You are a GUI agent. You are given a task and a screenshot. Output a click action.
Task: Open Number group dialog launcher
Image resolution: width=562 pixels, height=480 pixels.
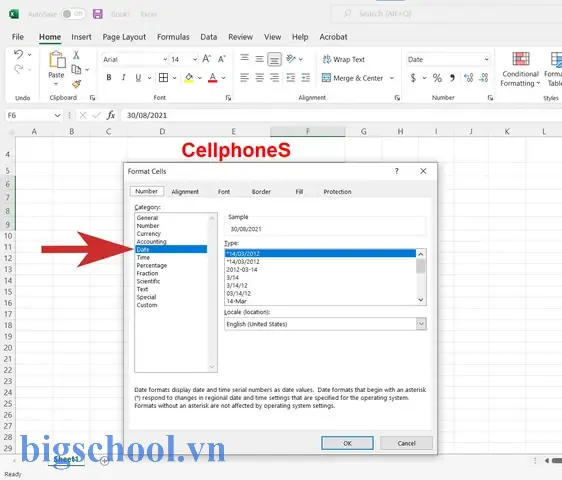tap(490, 98)
